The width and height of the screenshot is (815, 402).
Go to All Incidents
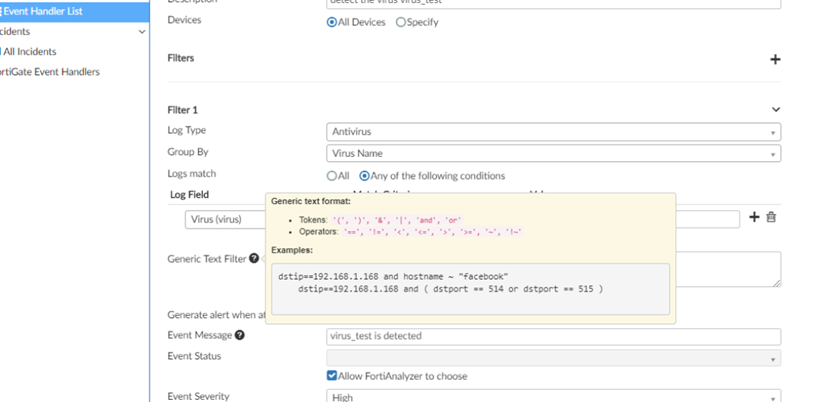point(30,52)
